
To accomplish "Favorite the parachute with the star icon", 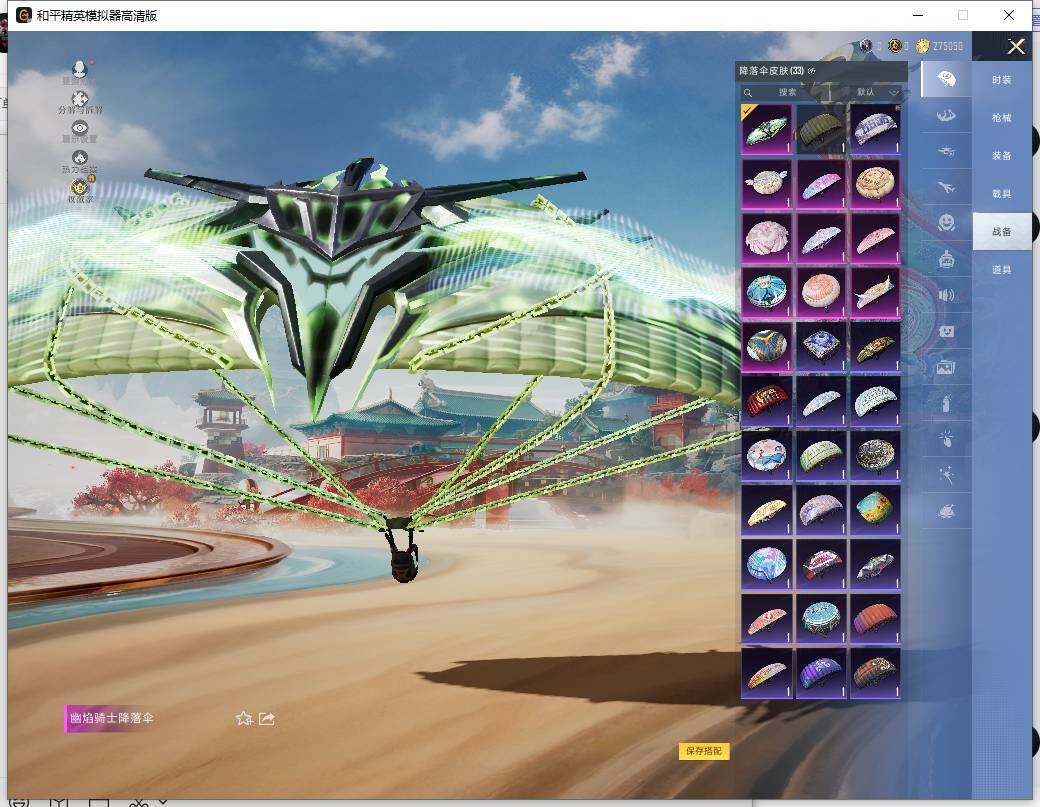I will pyautogui.click(x=243, y=718).
